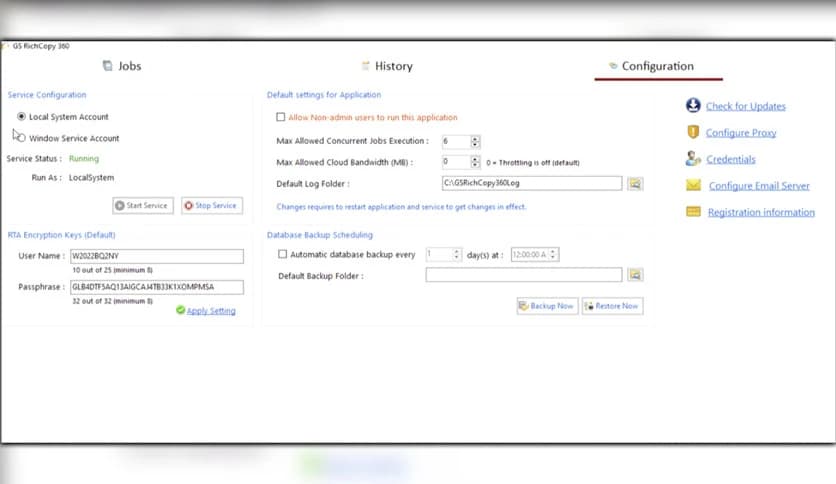
Task: Click the Check for Updates download icon
Action: point(693,105)
